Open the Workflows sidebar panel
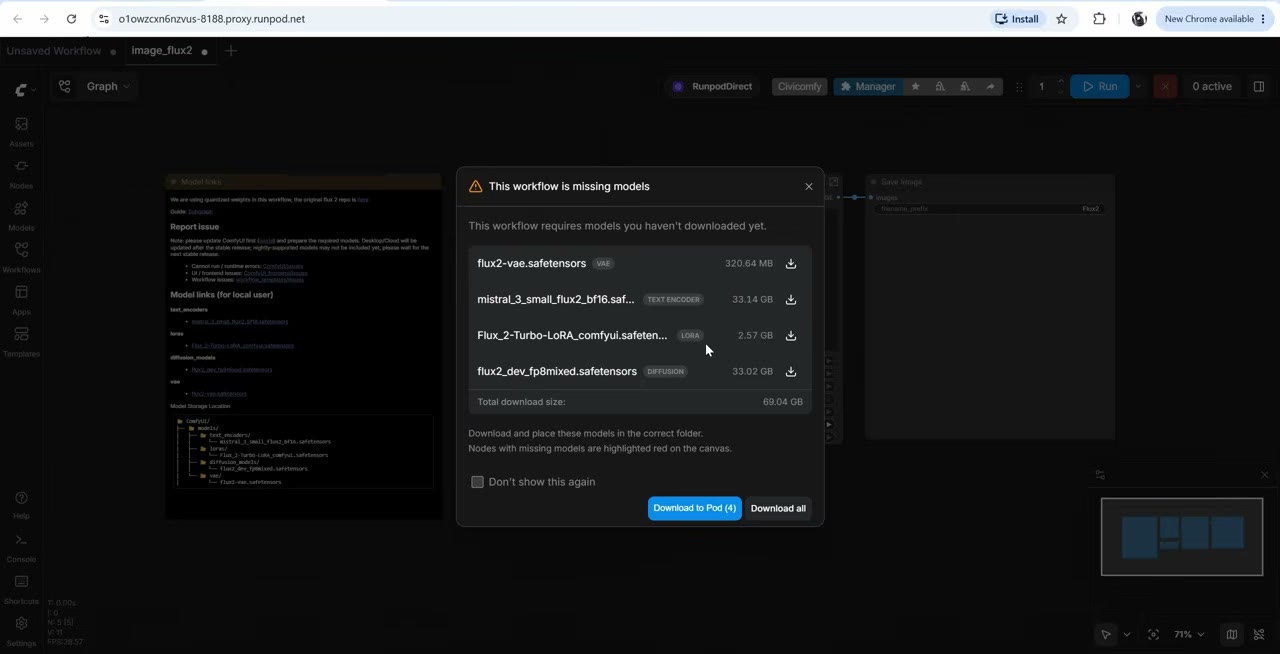This screenshot has height=654, width=1280. click(x=21, y=257)
